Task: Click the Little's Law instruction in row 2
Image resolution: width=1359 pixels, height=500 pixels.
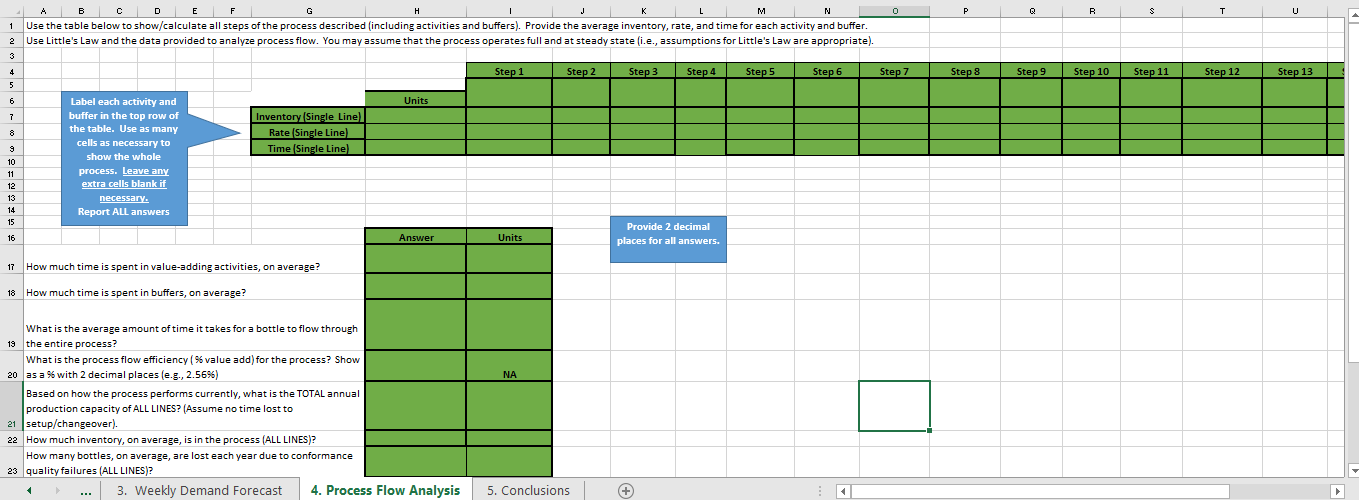Action: pos(449,40)
